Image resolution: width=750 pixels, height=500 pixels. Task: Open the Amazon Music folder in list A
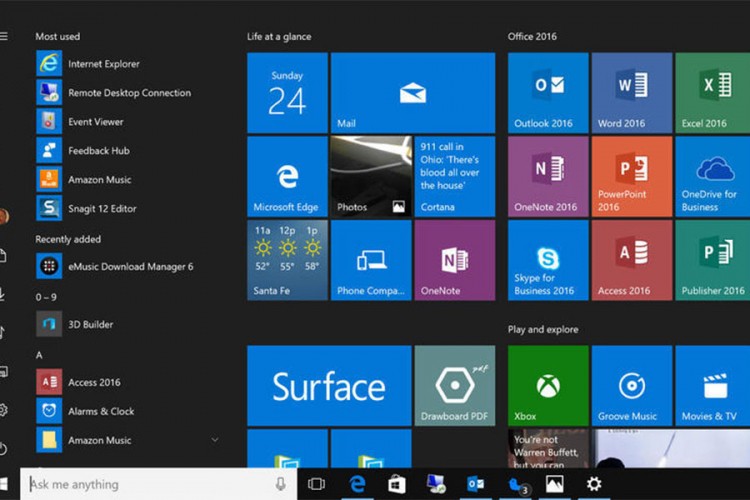click(x=129, y=440)
